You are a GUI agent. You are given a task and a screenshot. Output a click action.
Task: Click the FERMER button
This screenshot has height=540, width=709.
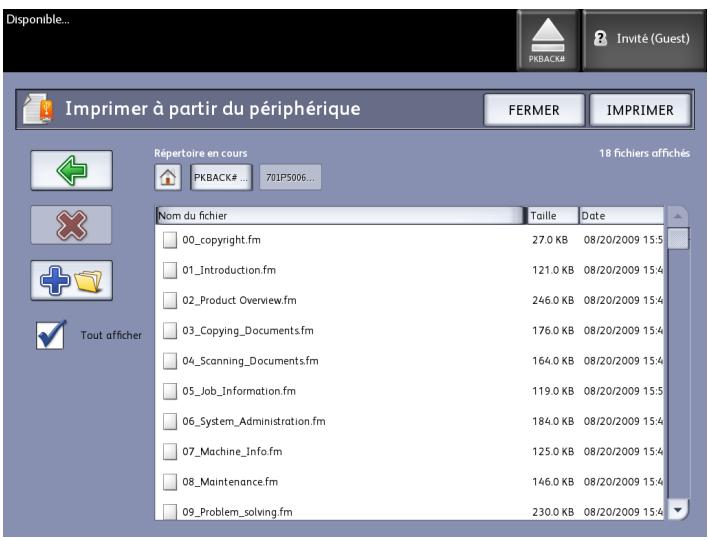pyautogui.click(x=534, y=110)
